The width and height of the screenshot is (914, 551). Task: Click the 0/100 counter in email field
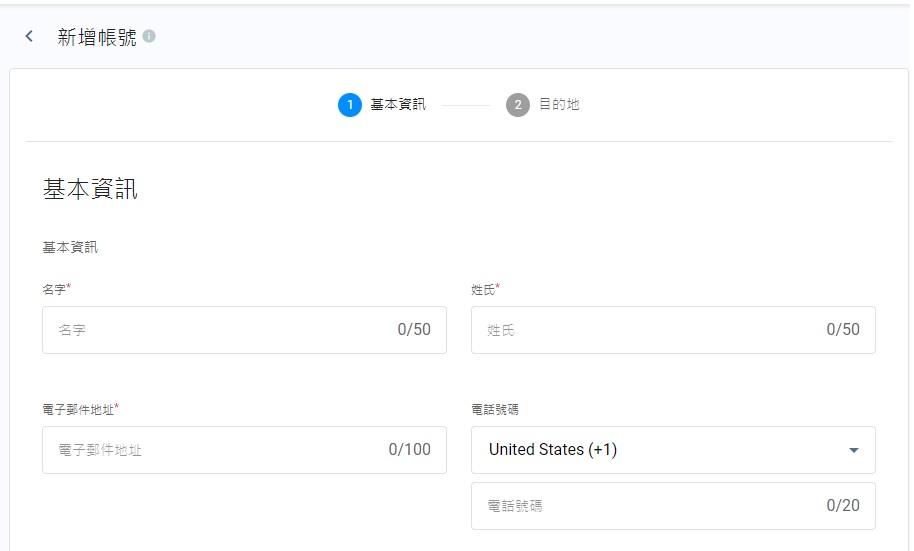[x=410, y=450]
